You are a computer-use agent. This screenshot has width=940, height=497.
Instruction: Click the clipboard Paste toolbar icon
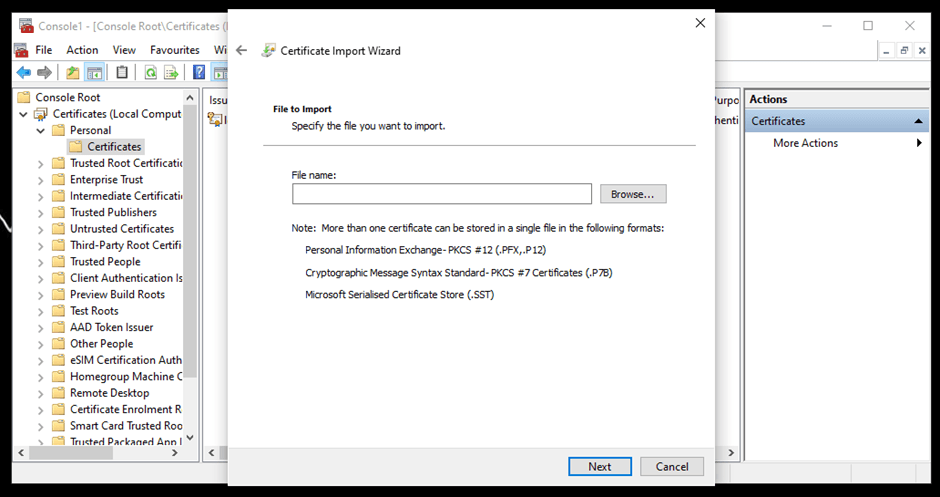pos(122,73)
